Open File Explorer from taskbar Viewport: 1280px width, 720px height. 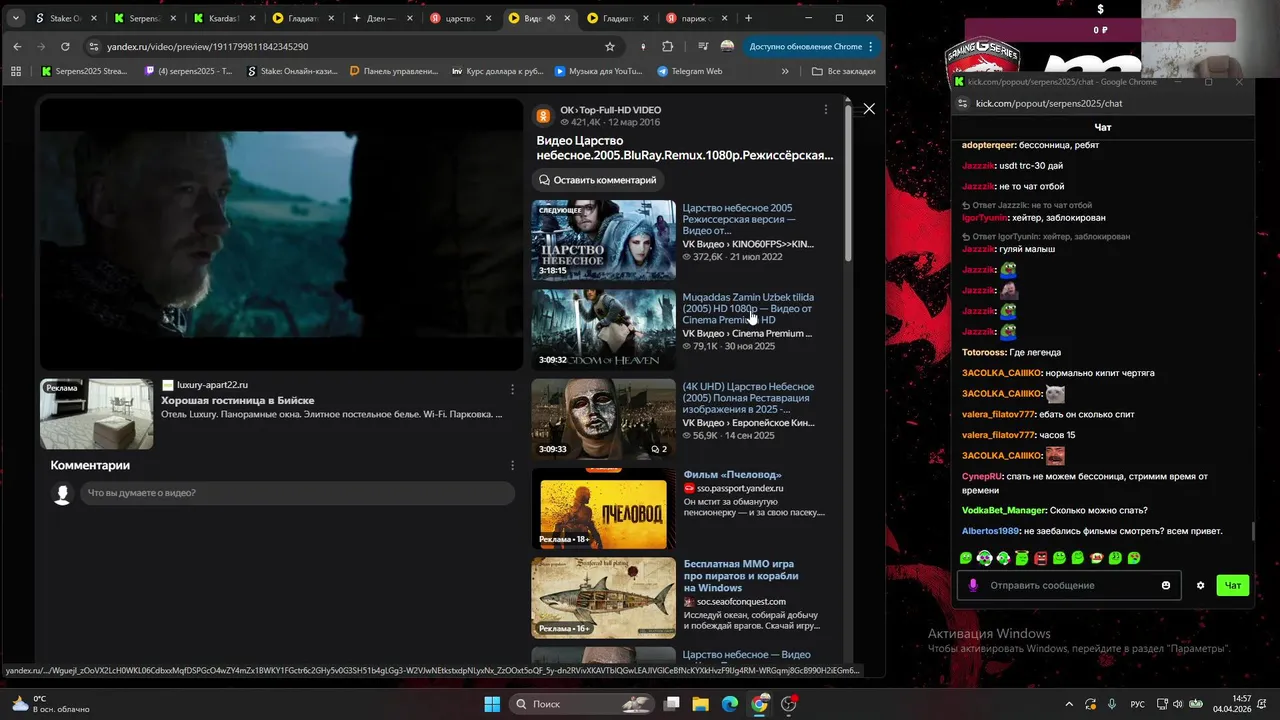(701, 704)
